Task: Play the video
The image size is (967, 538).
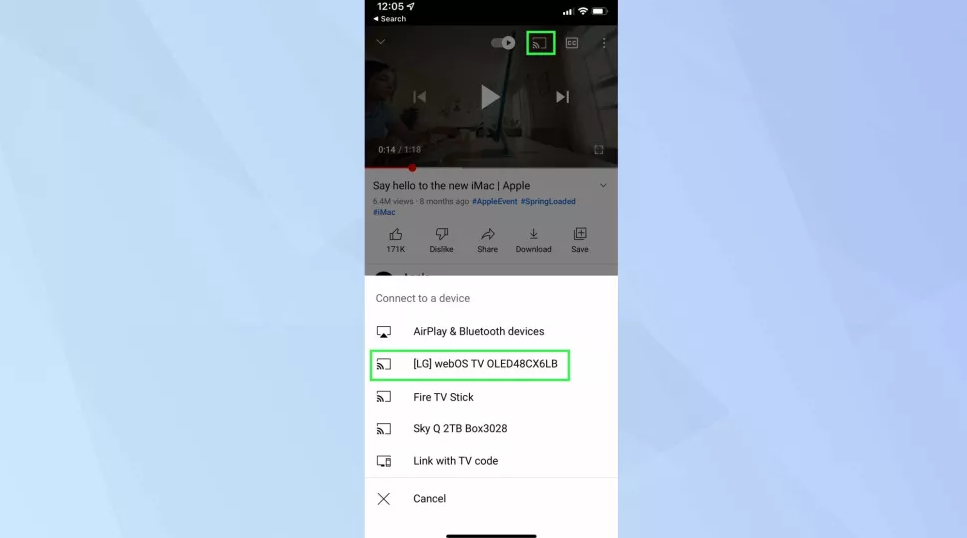Action: coord(490,97)
